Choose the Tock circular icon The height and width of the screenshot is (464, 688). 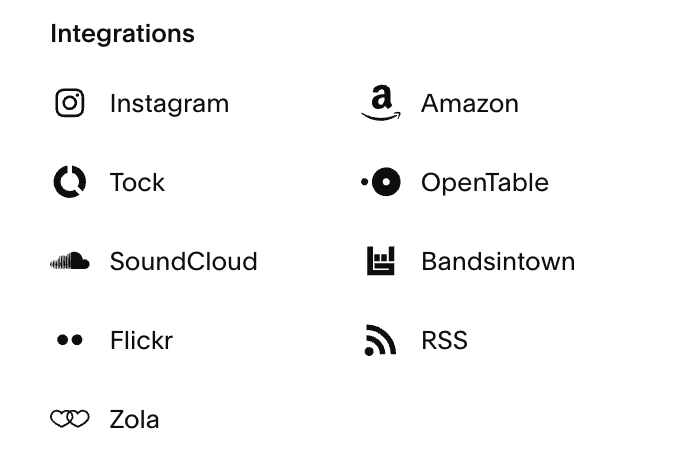70,182
